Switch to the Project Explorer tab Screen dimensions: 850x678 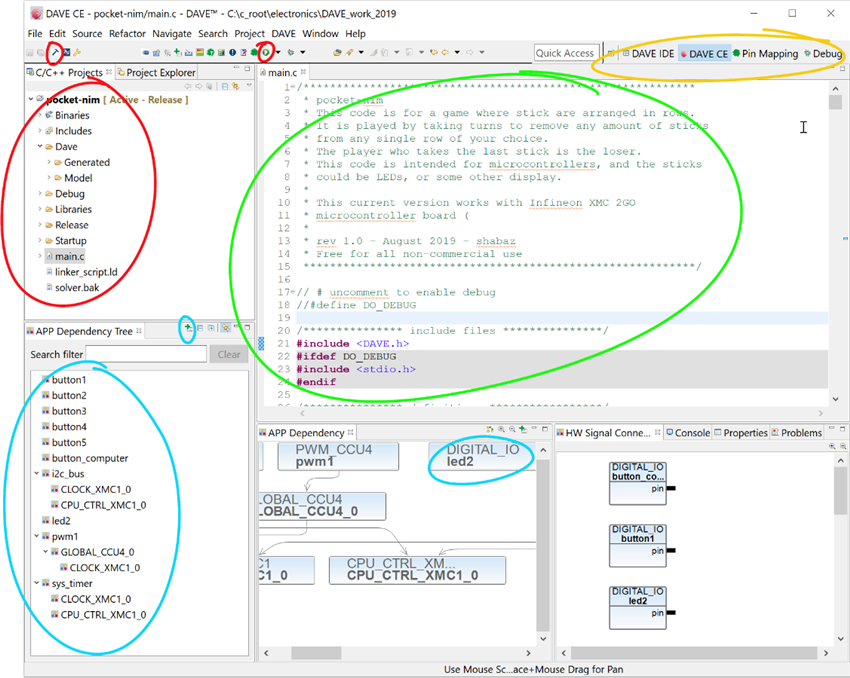(158, 72)
